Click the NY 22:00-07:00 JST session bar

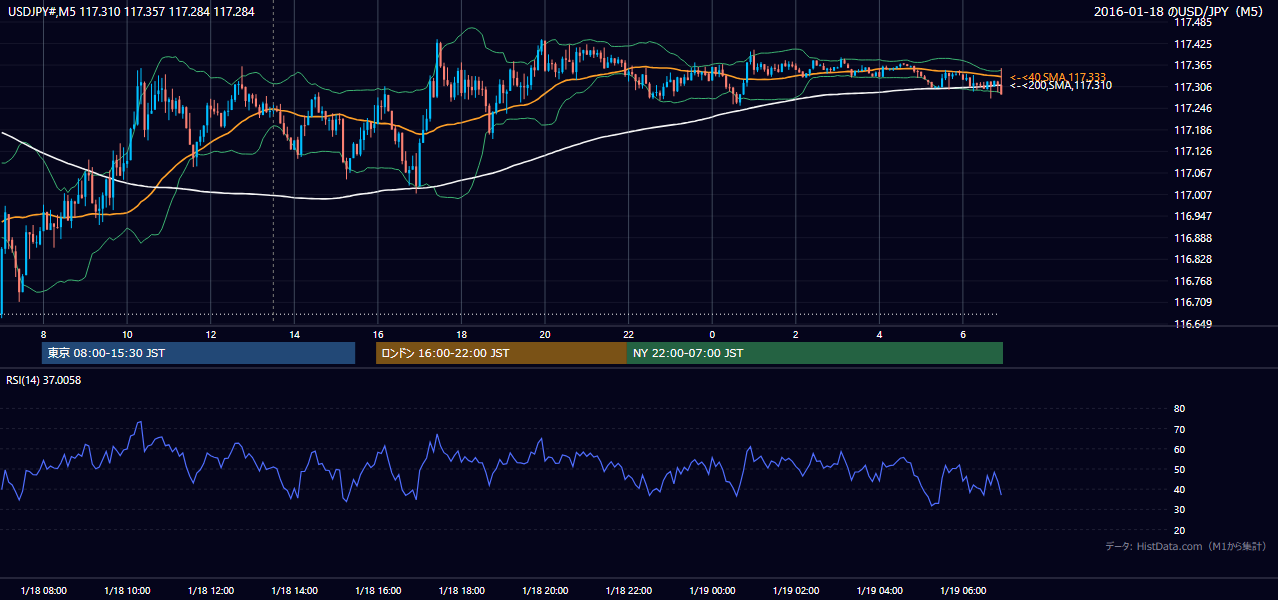click(x=815, y=353)
